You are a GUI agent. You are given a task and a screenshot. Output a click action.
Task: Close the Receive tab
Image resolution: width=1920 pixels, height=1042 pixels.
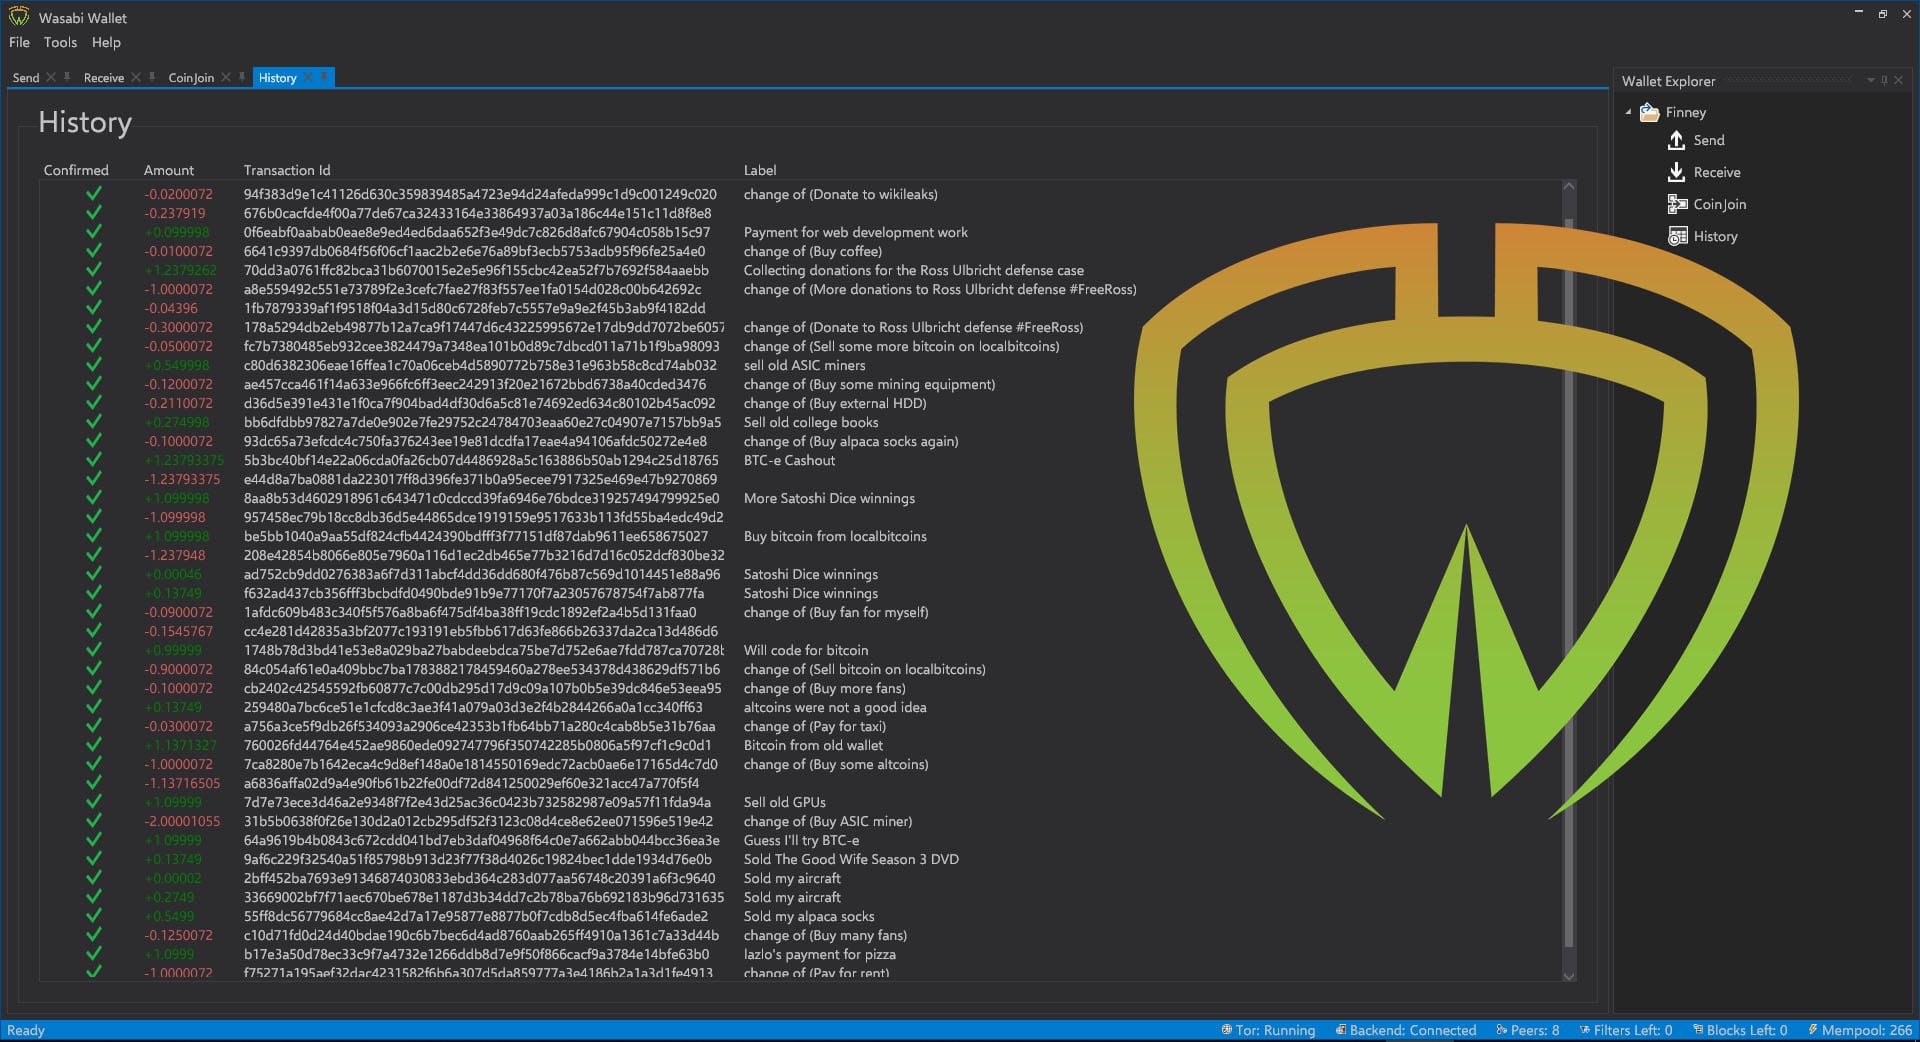[136, 77]
